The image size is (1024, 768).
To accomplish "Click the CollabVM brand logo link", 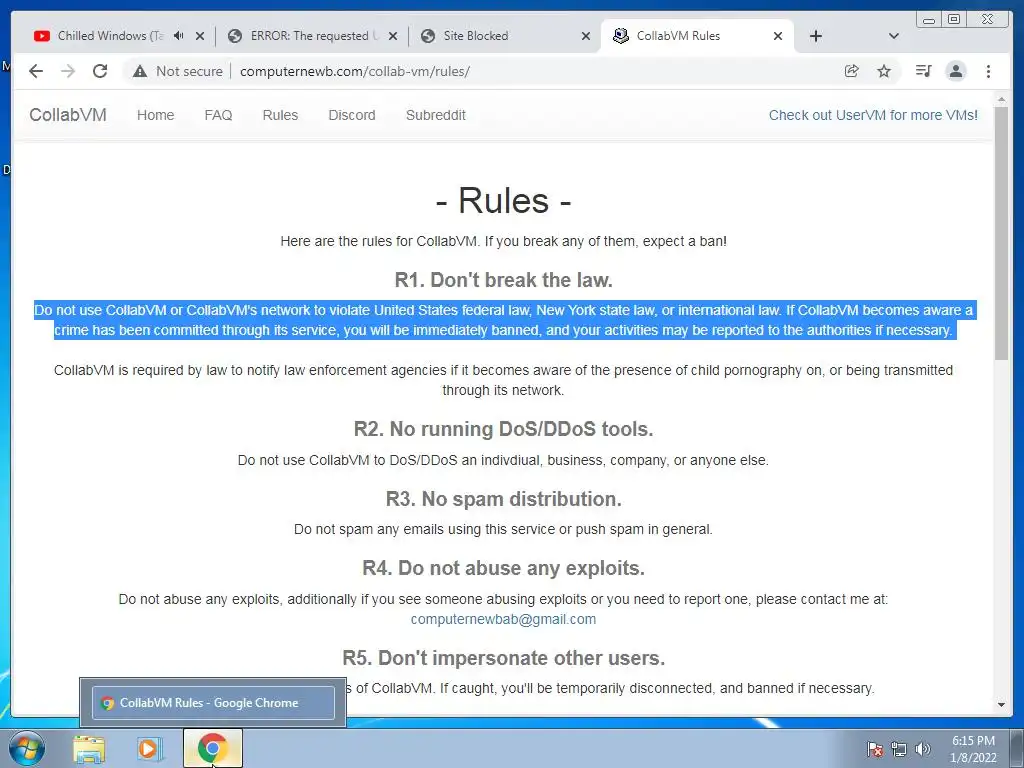I will tap(68, 115).
